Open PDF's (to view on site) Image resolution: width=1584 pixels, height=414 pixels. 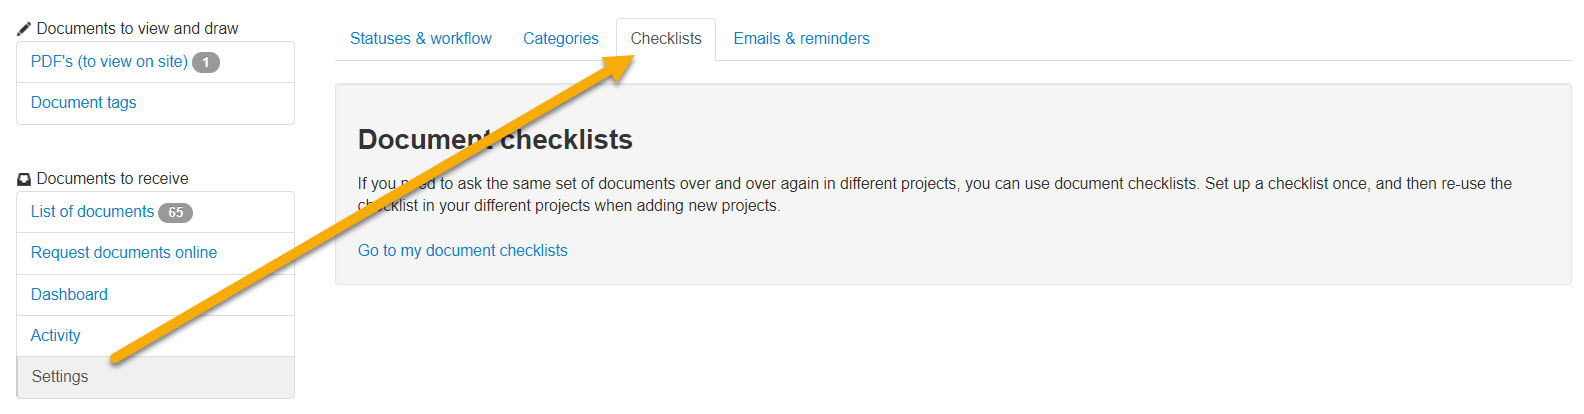(109, 62)
